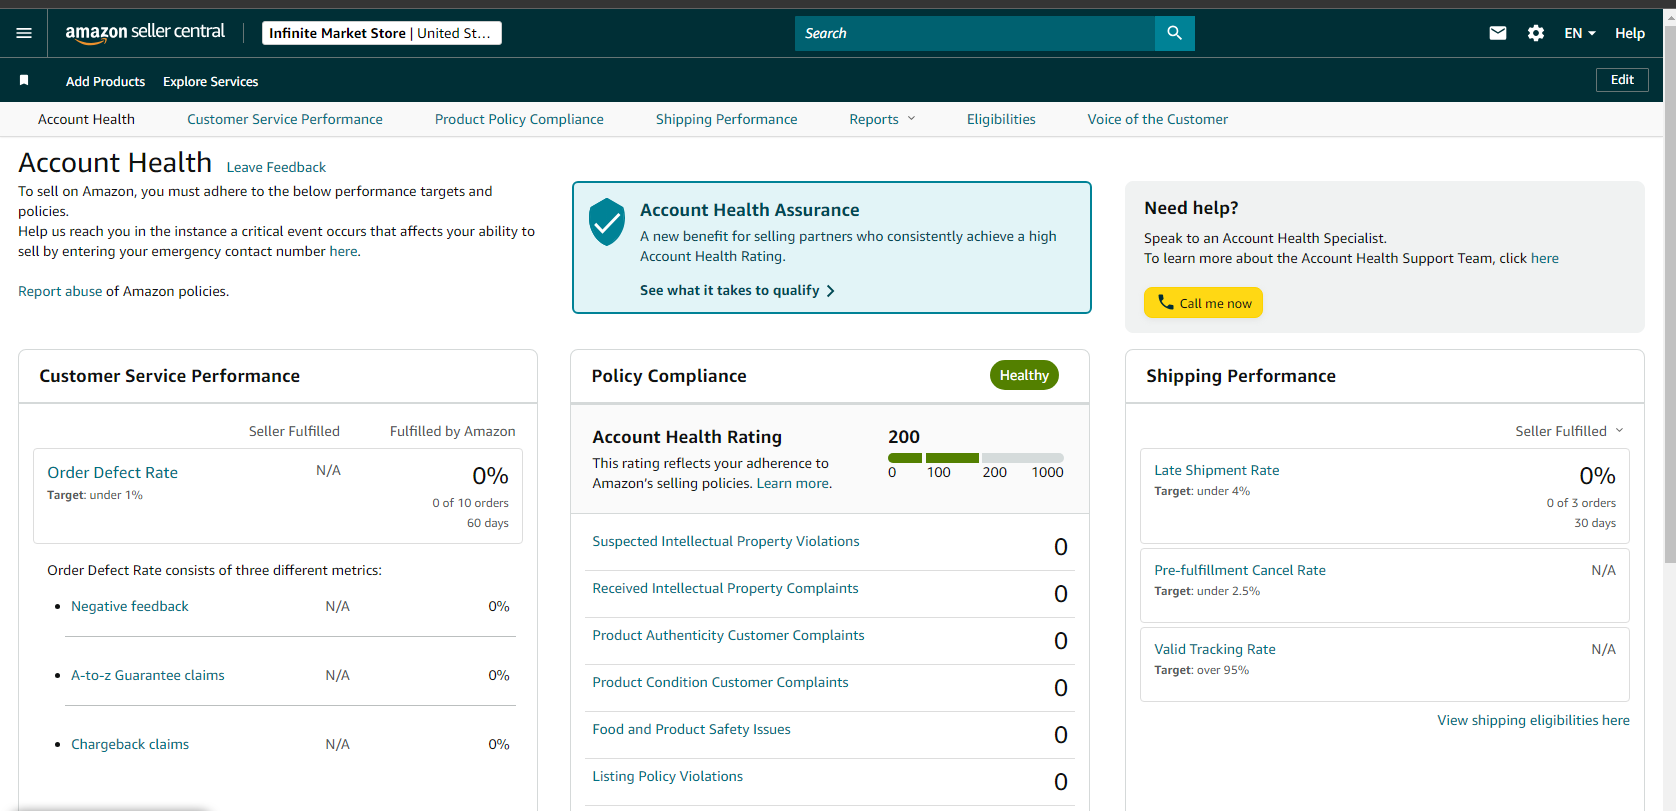Open the Infinite Market Store selector
The image size is (1676, 811).
(382, 33)
